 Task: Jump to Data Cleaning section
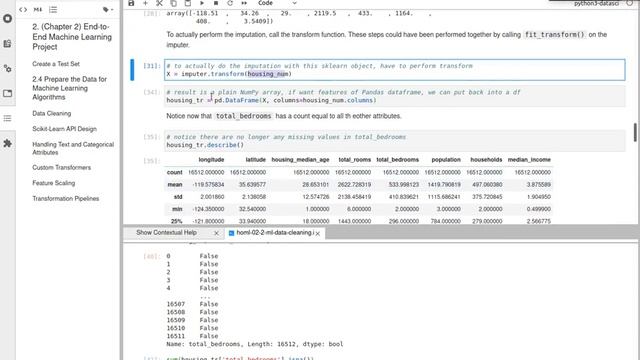click(51, 113)
